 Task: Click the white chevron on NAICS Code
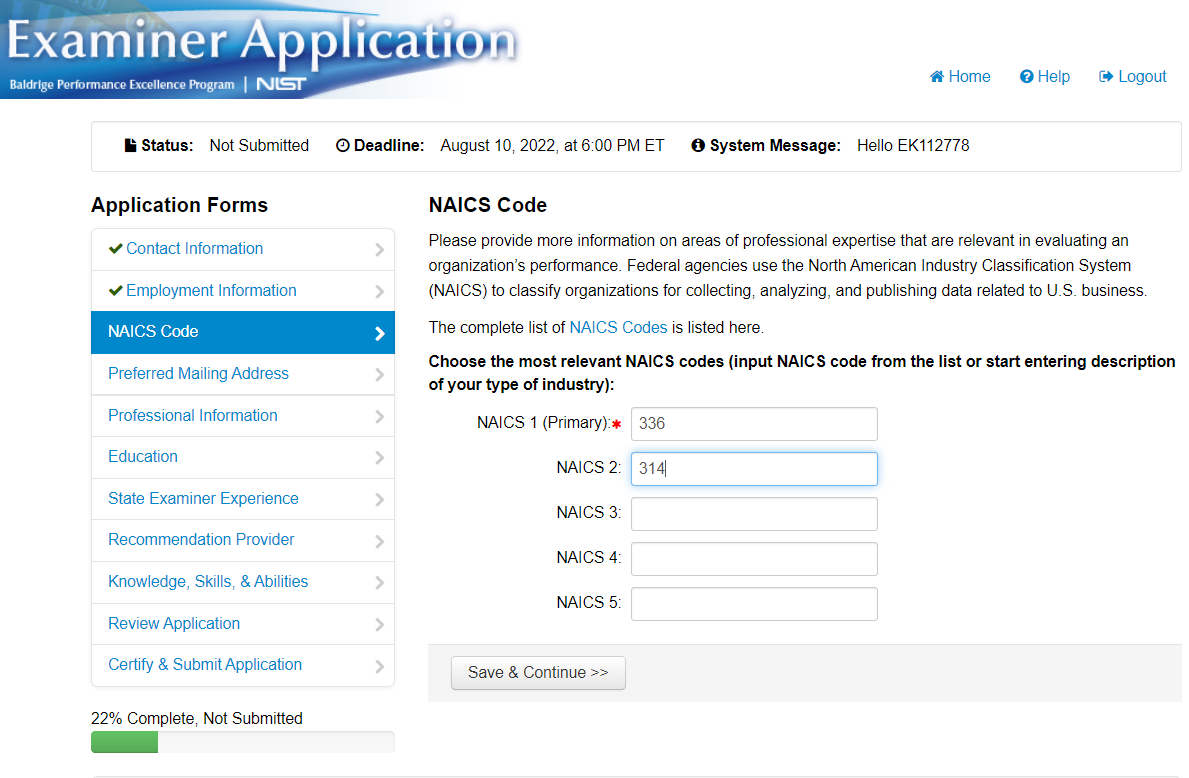[x=379, y=334]
